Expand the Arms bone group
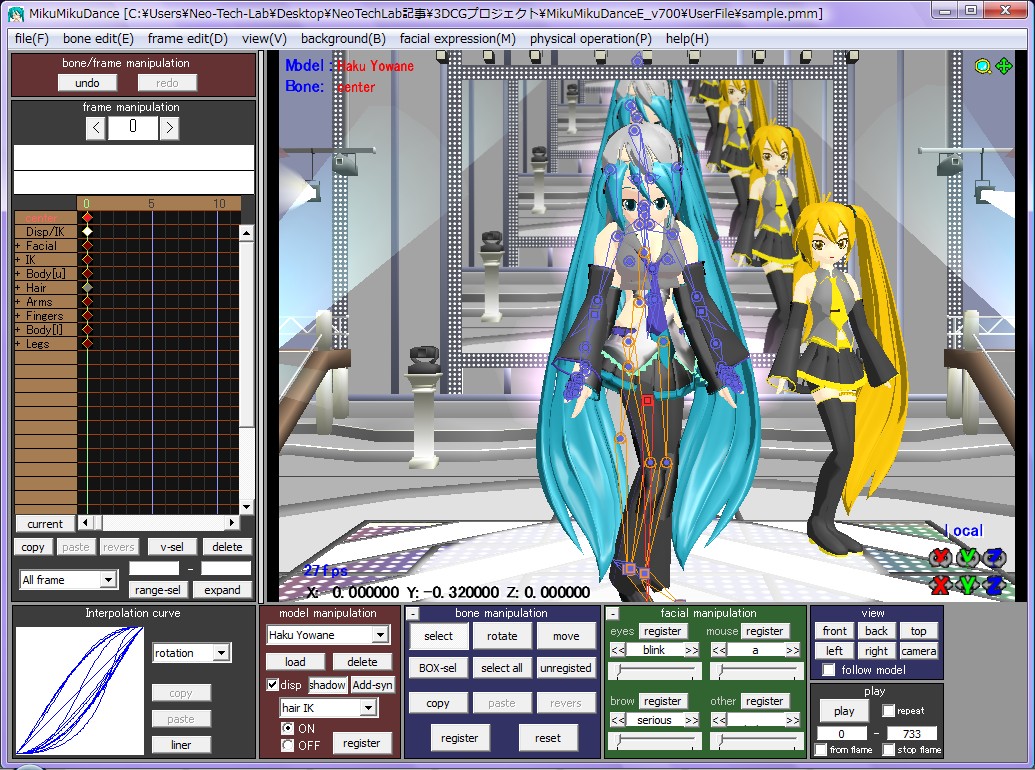Image resolution: width=1035 pixels, height=770 pixels. 18,302
